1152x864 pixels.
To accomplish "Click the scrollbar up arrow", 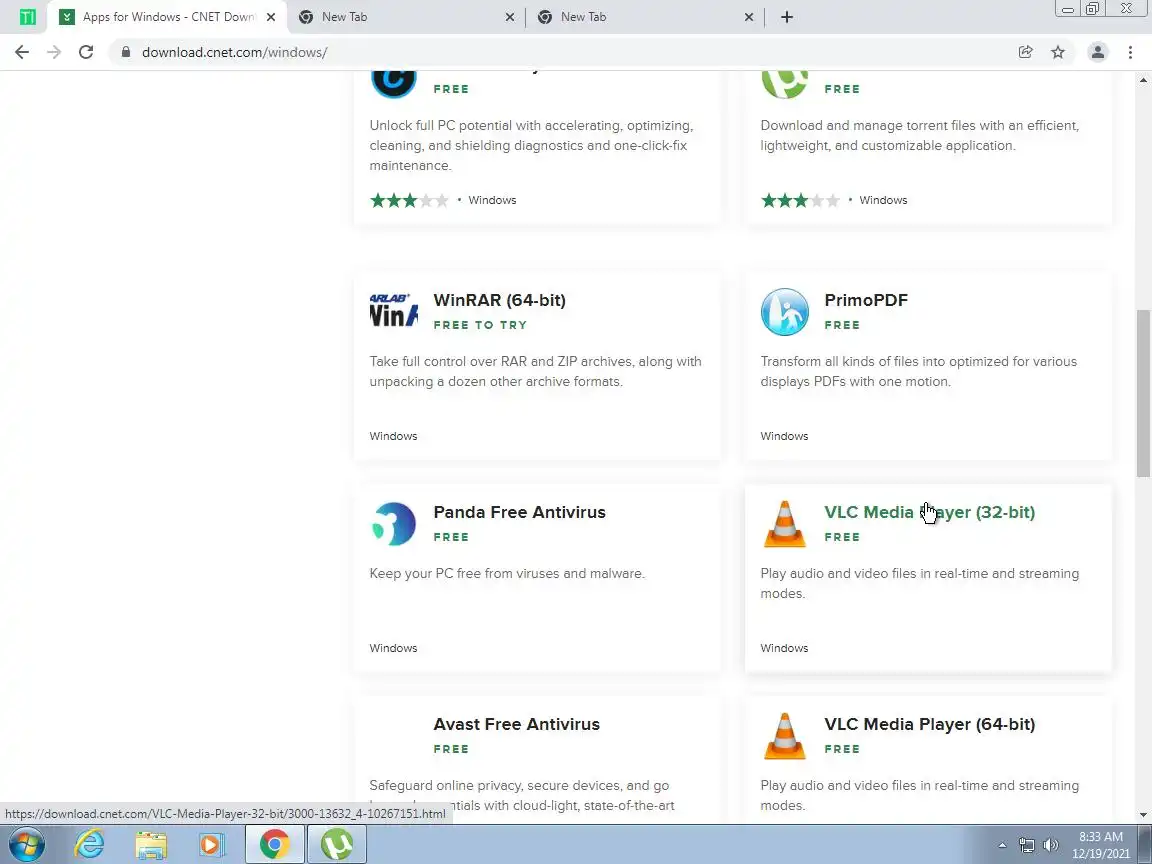I will tap(1144, 79).
